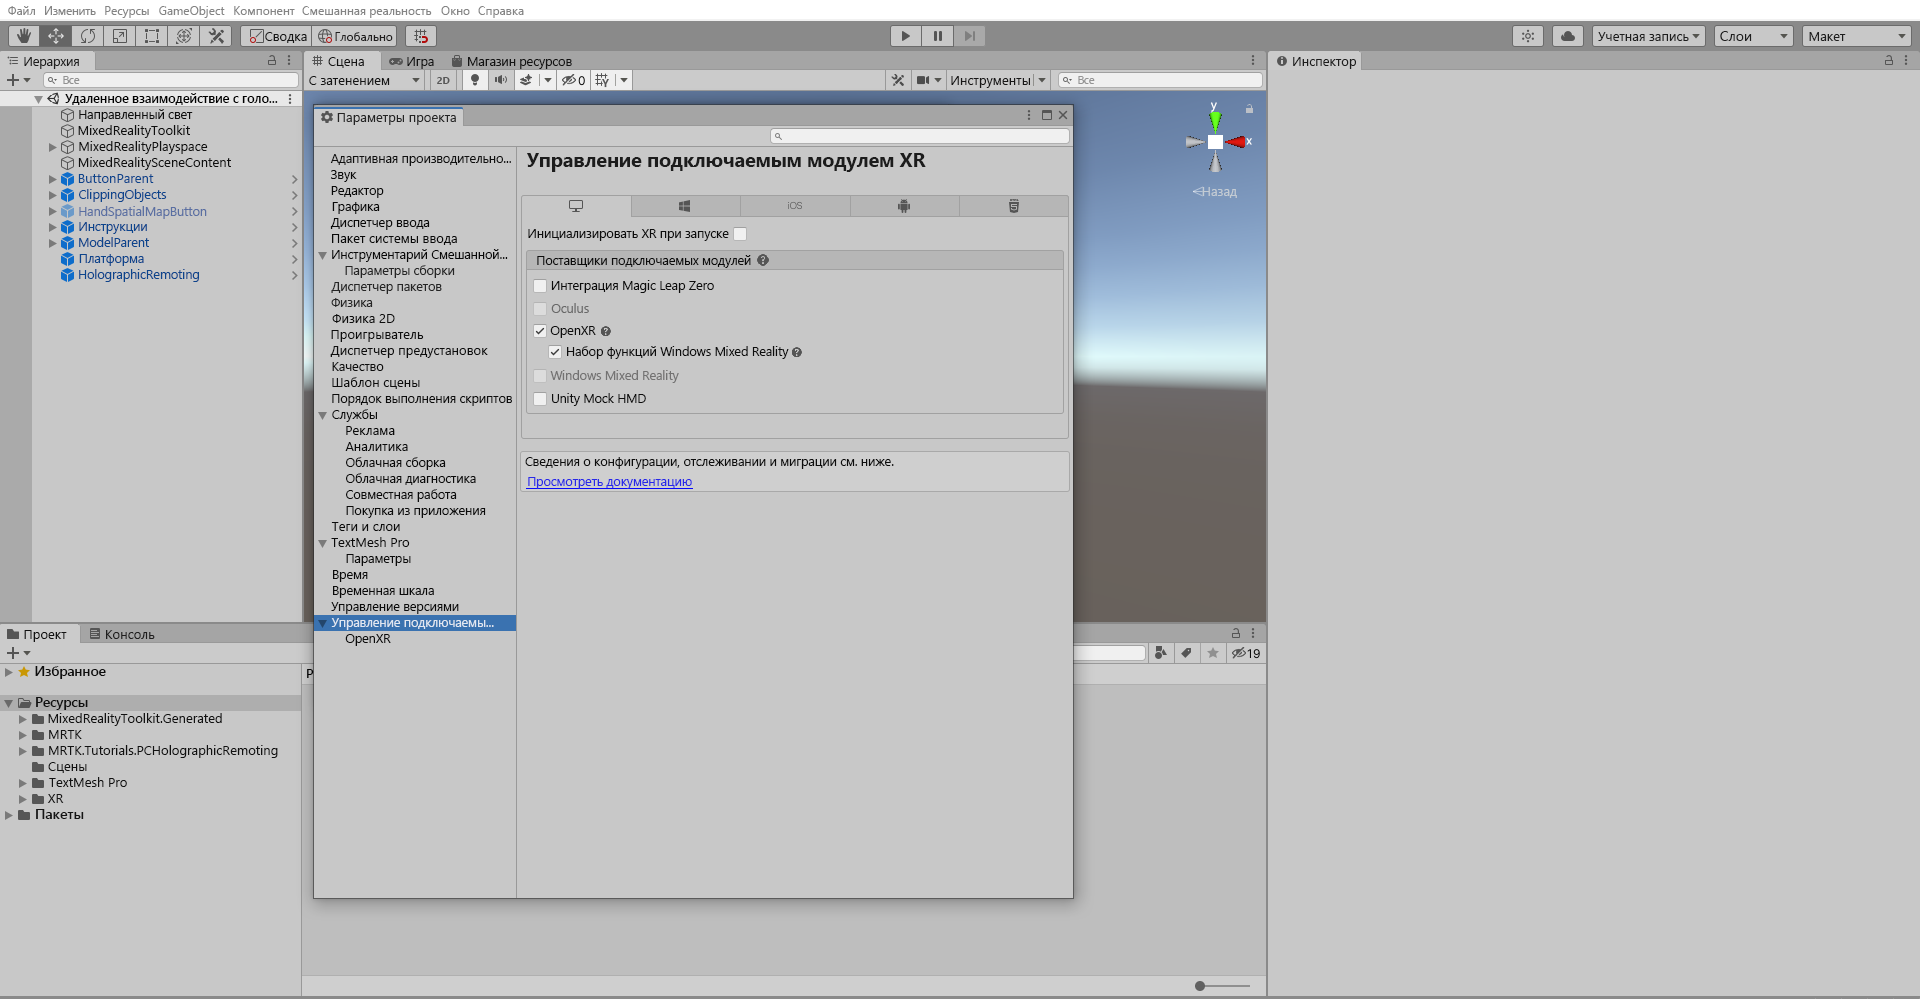Open the custom editor tools
Image resolution: width=1920 pixels, height=999 pixels.
point(216,36)
